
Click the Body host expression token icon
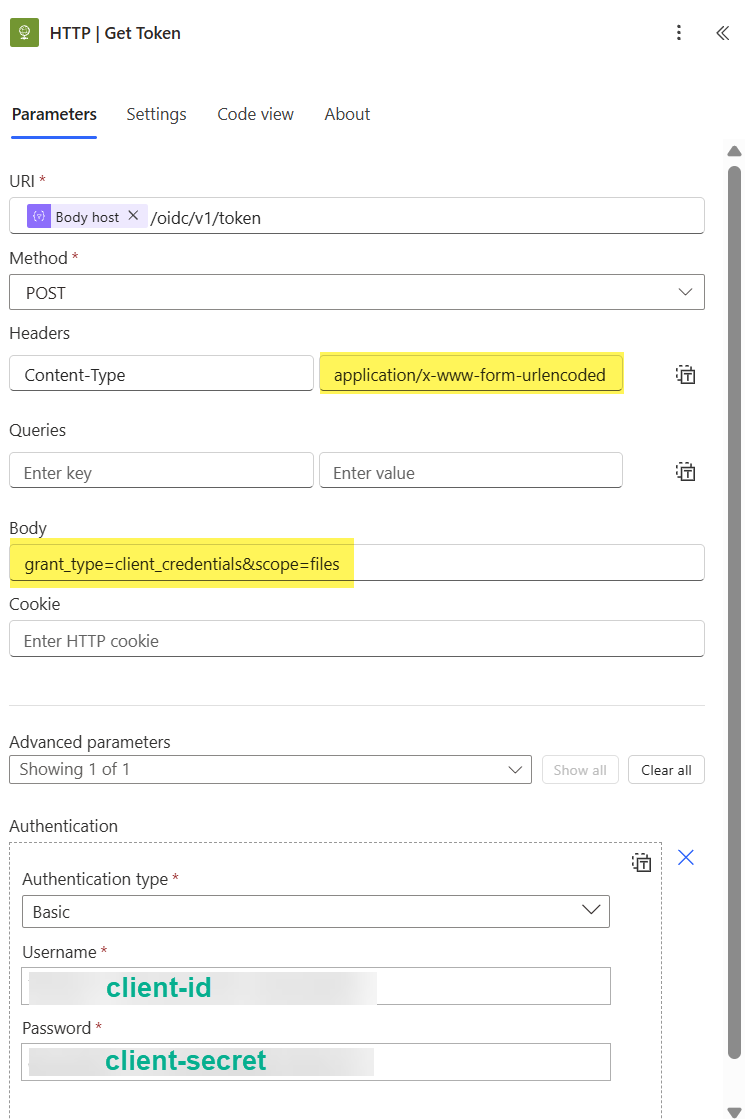pyautogui.click(x=39, y=216)
